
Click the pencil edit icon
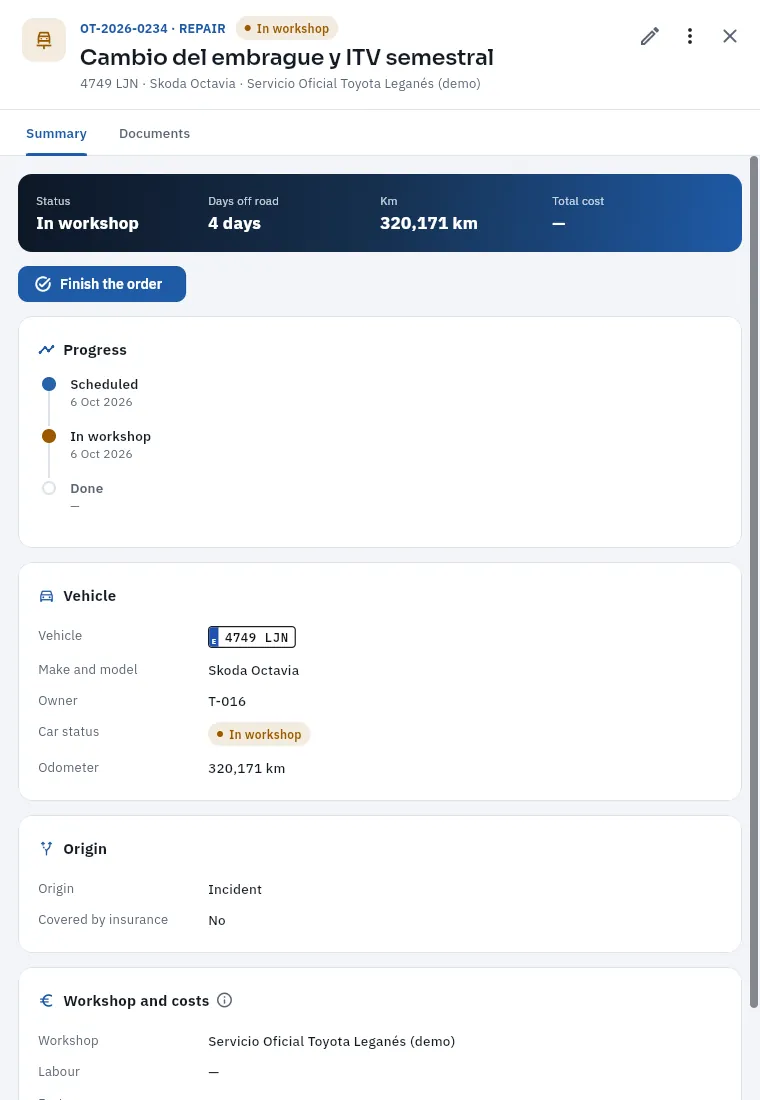point(650,36)
